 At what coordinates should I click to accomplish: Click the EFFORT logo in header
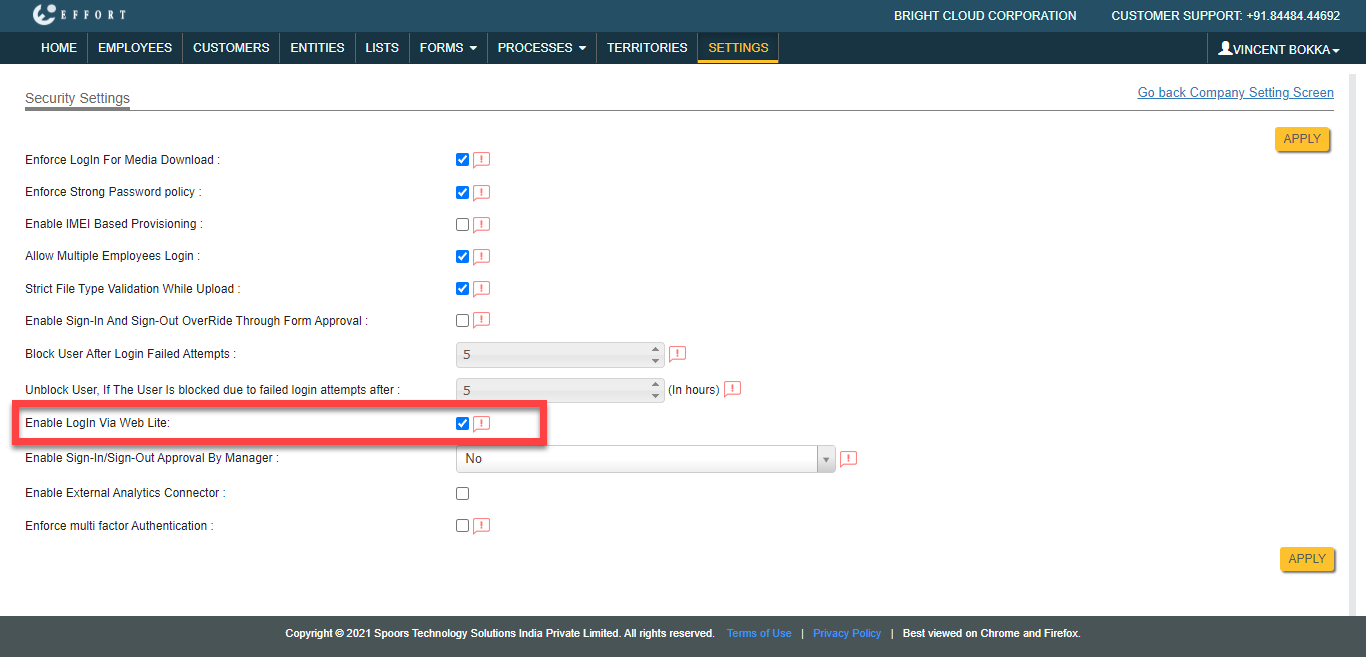[x=79, y=15]
